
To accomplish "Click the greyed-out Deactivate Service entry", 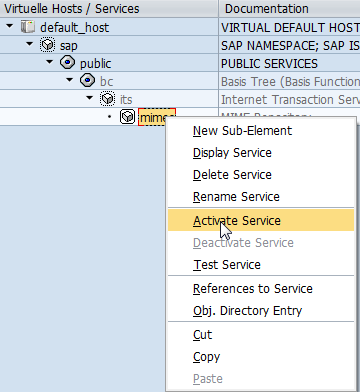I will tap(261, 243).
